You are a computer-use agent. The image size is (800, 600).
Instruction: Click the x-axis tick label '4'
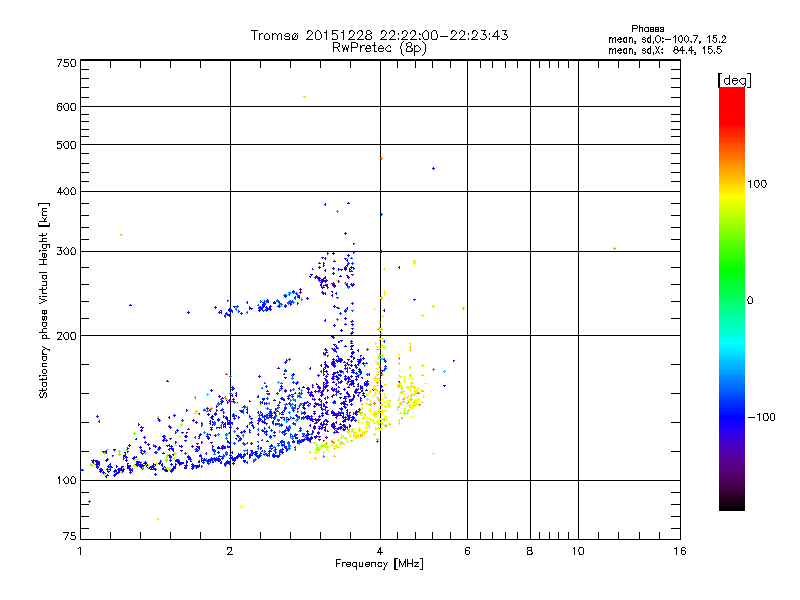point(380,551)
